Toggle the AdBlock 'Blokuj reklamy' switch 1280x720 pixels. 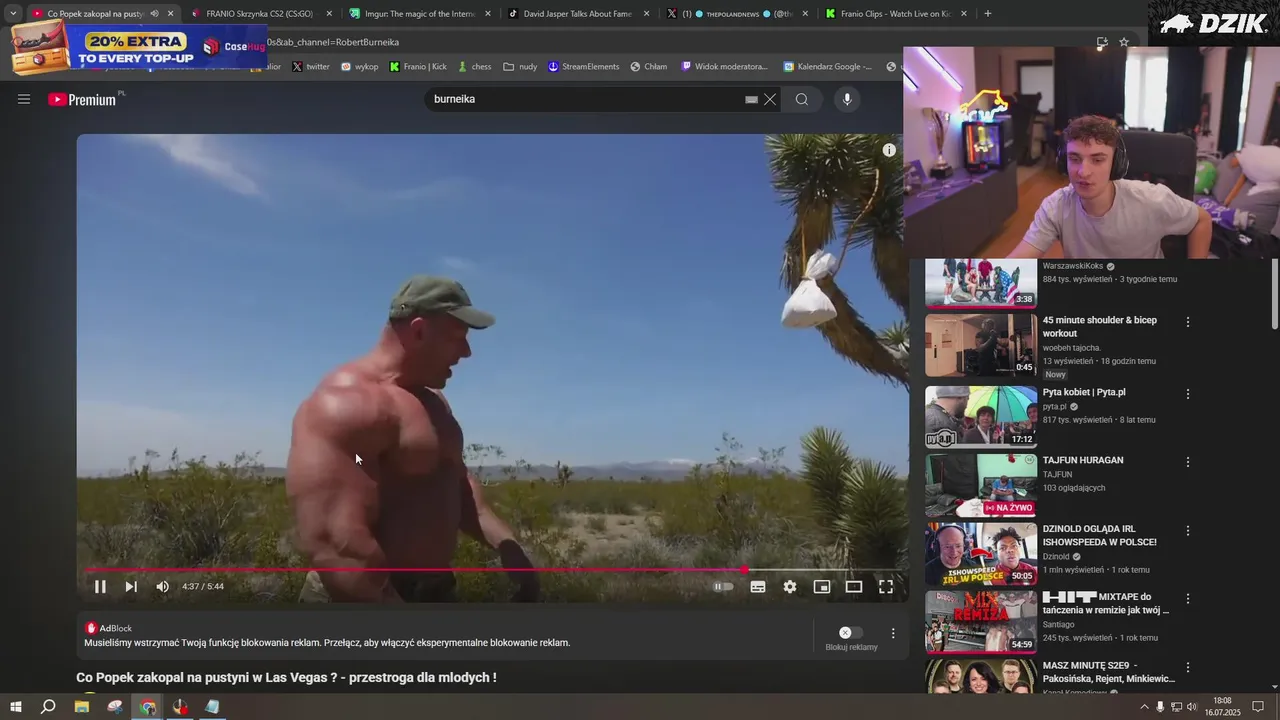(x=850, y=633)
